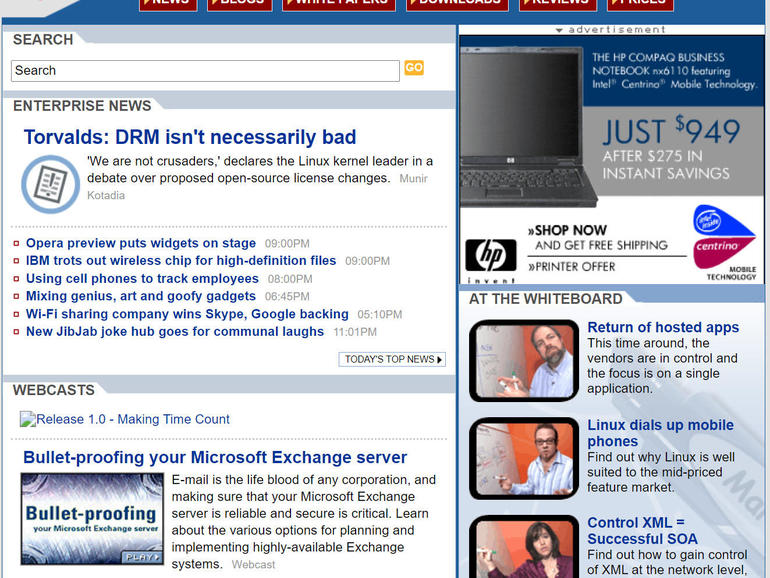This screenshot has width=770, height=578.
Task: Open Mixing genius, art and goofy gadgets
Action: pyautogui.click(x=141, y=296)
